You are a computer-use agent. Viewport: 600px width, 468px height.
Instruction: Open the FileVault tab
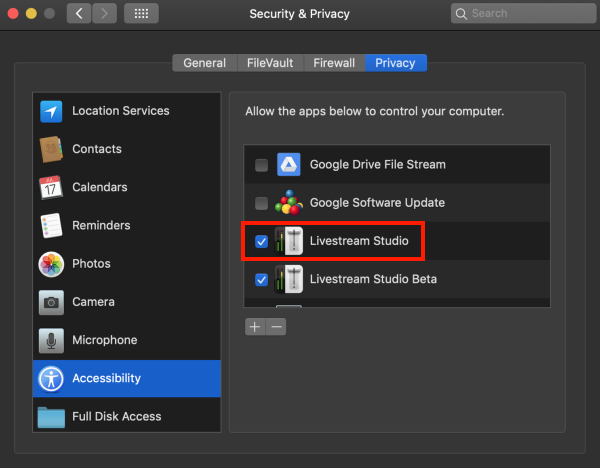(270, 63)
